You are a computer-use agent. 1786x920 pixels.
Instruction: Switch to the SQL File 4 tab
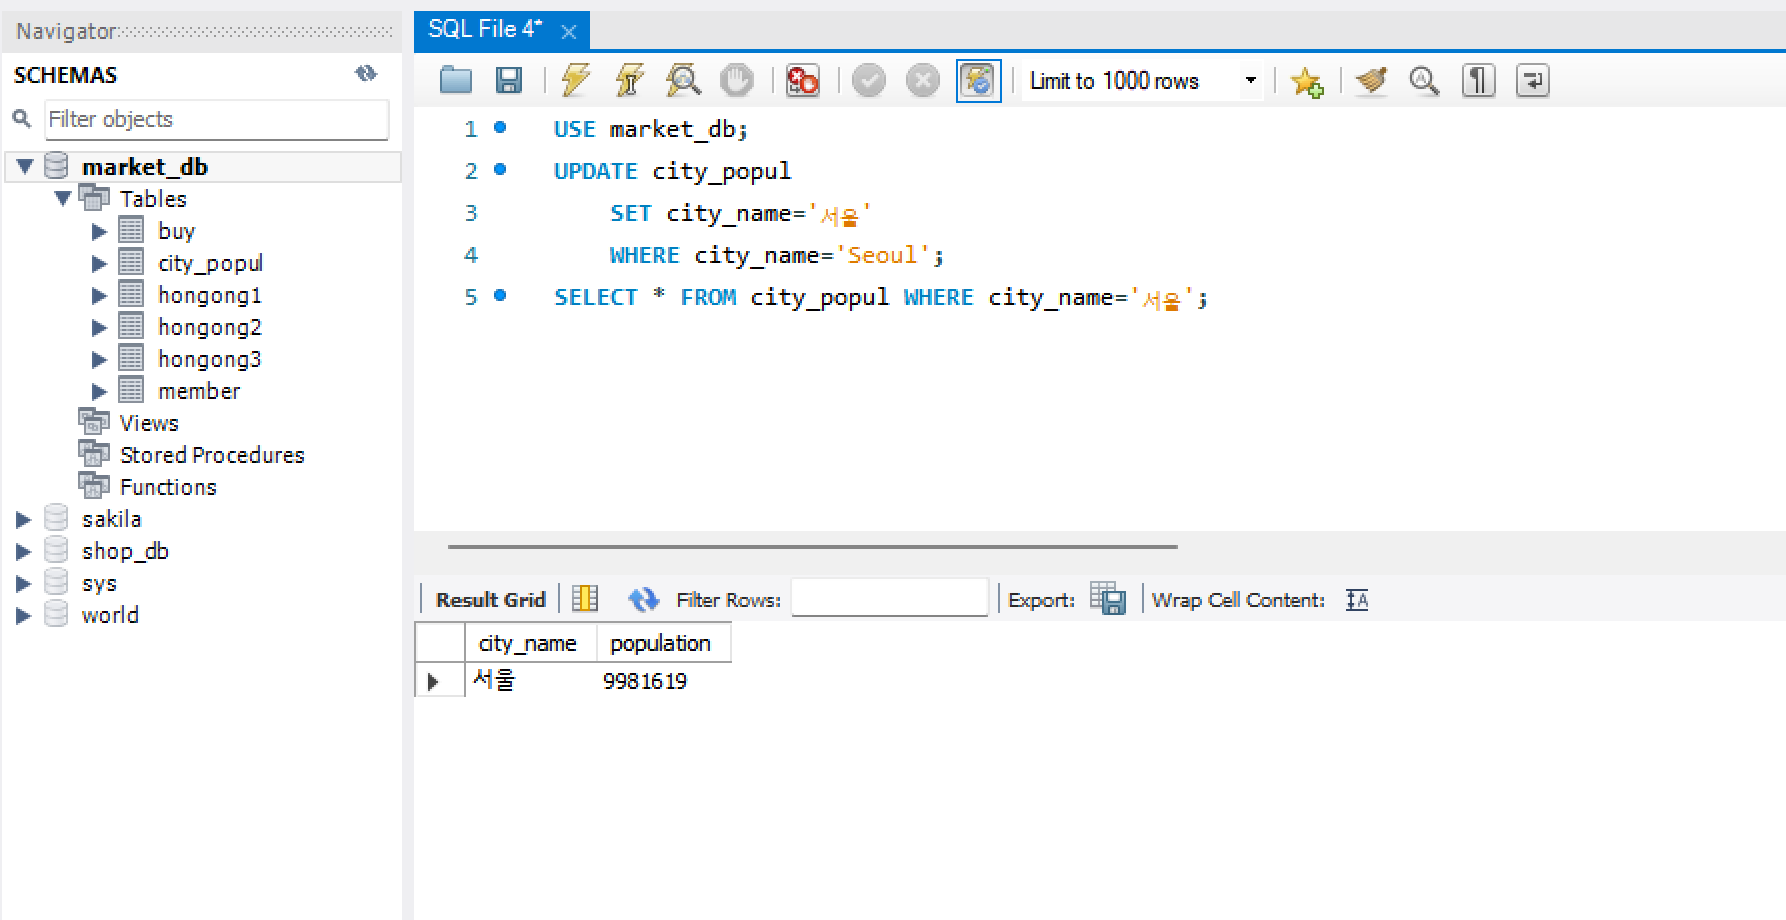coord(485,29)
